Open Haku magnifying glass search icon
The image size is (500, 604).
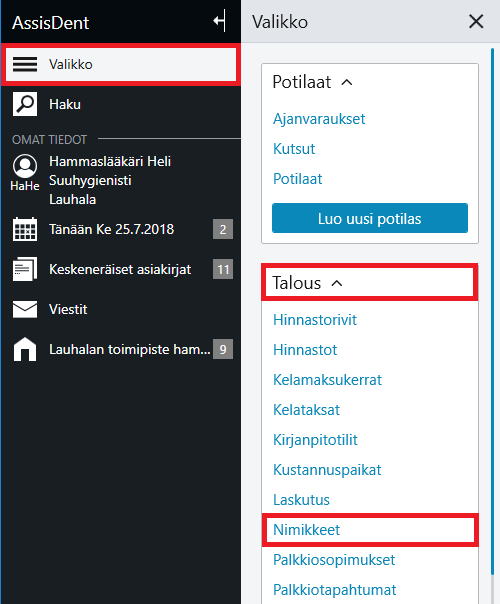click(x=25, y=104)
